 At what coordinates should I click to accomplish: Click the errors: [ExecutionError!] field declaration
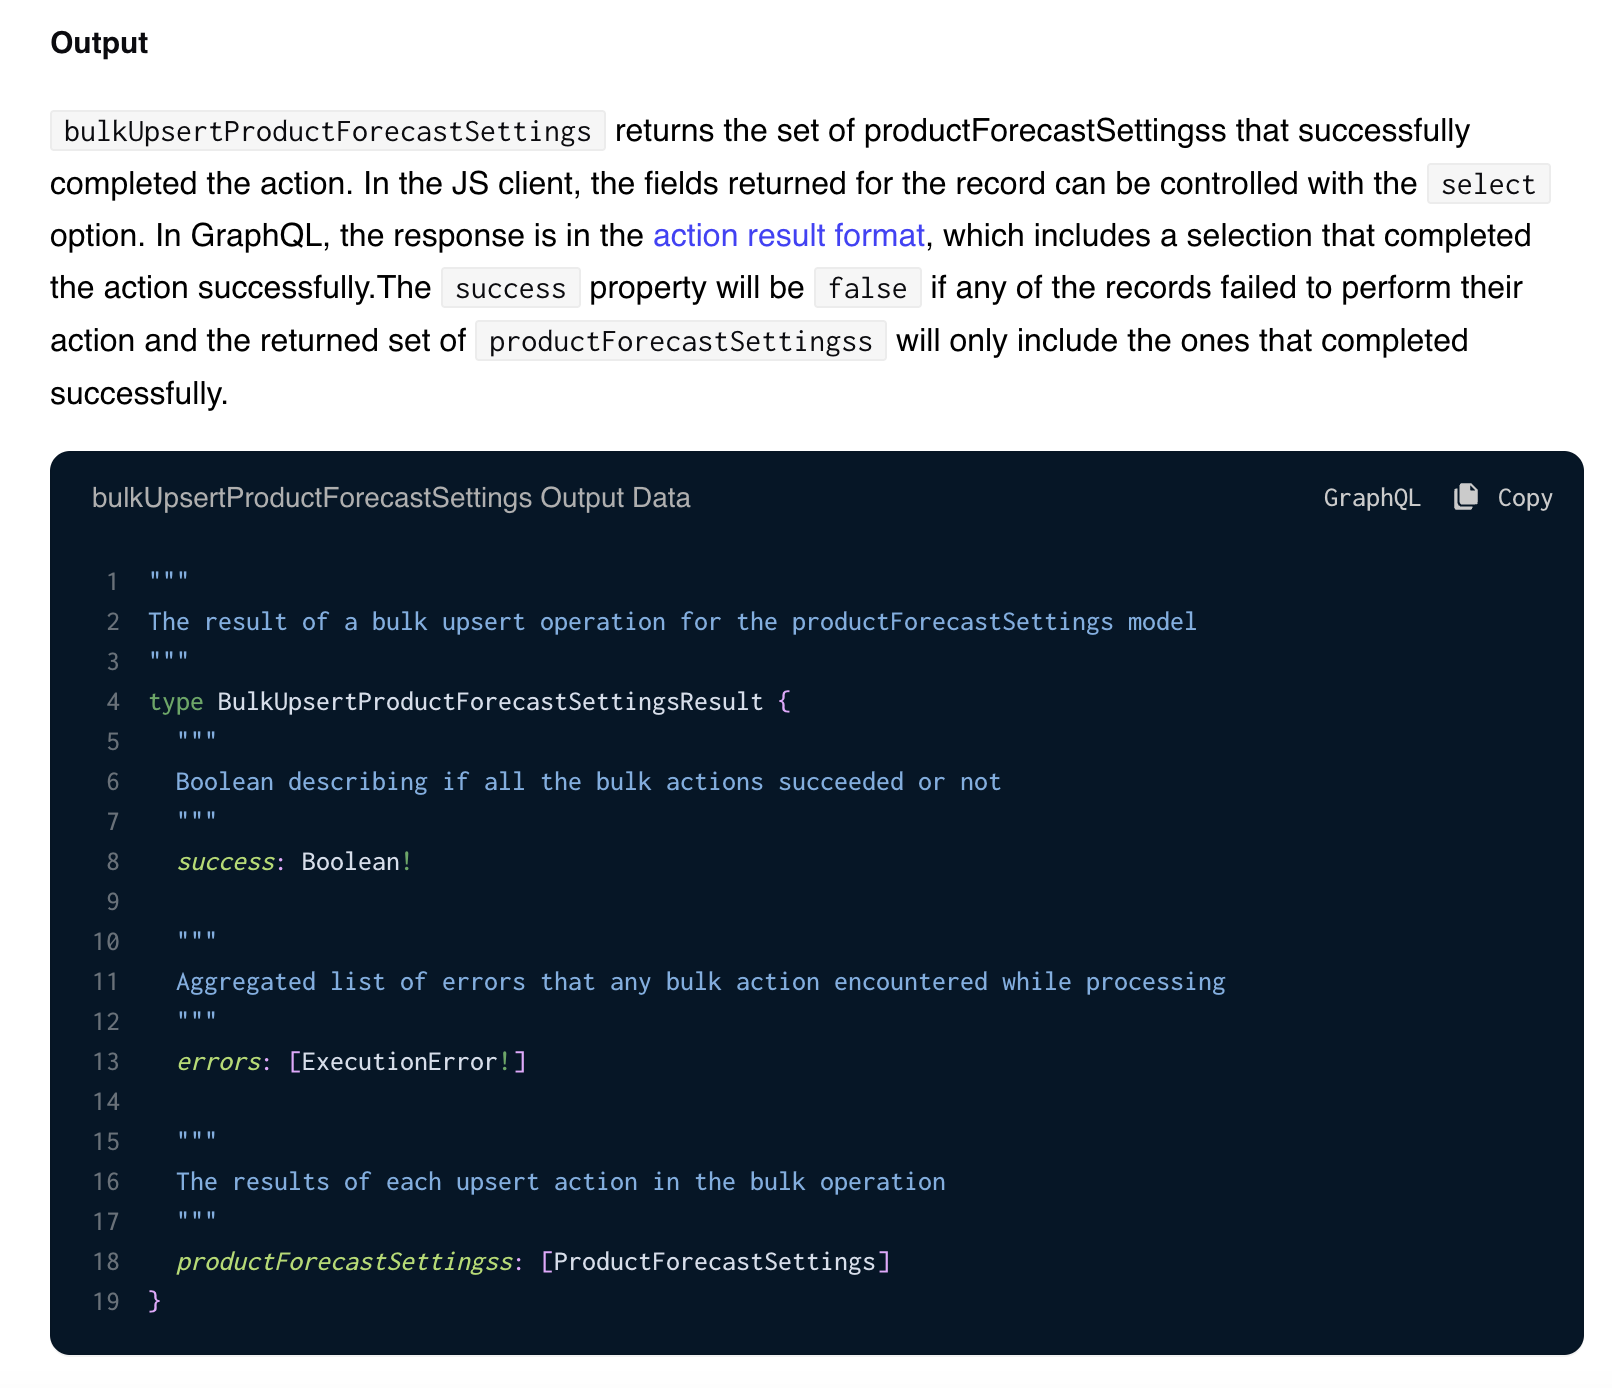click(x=351, y=1061)
